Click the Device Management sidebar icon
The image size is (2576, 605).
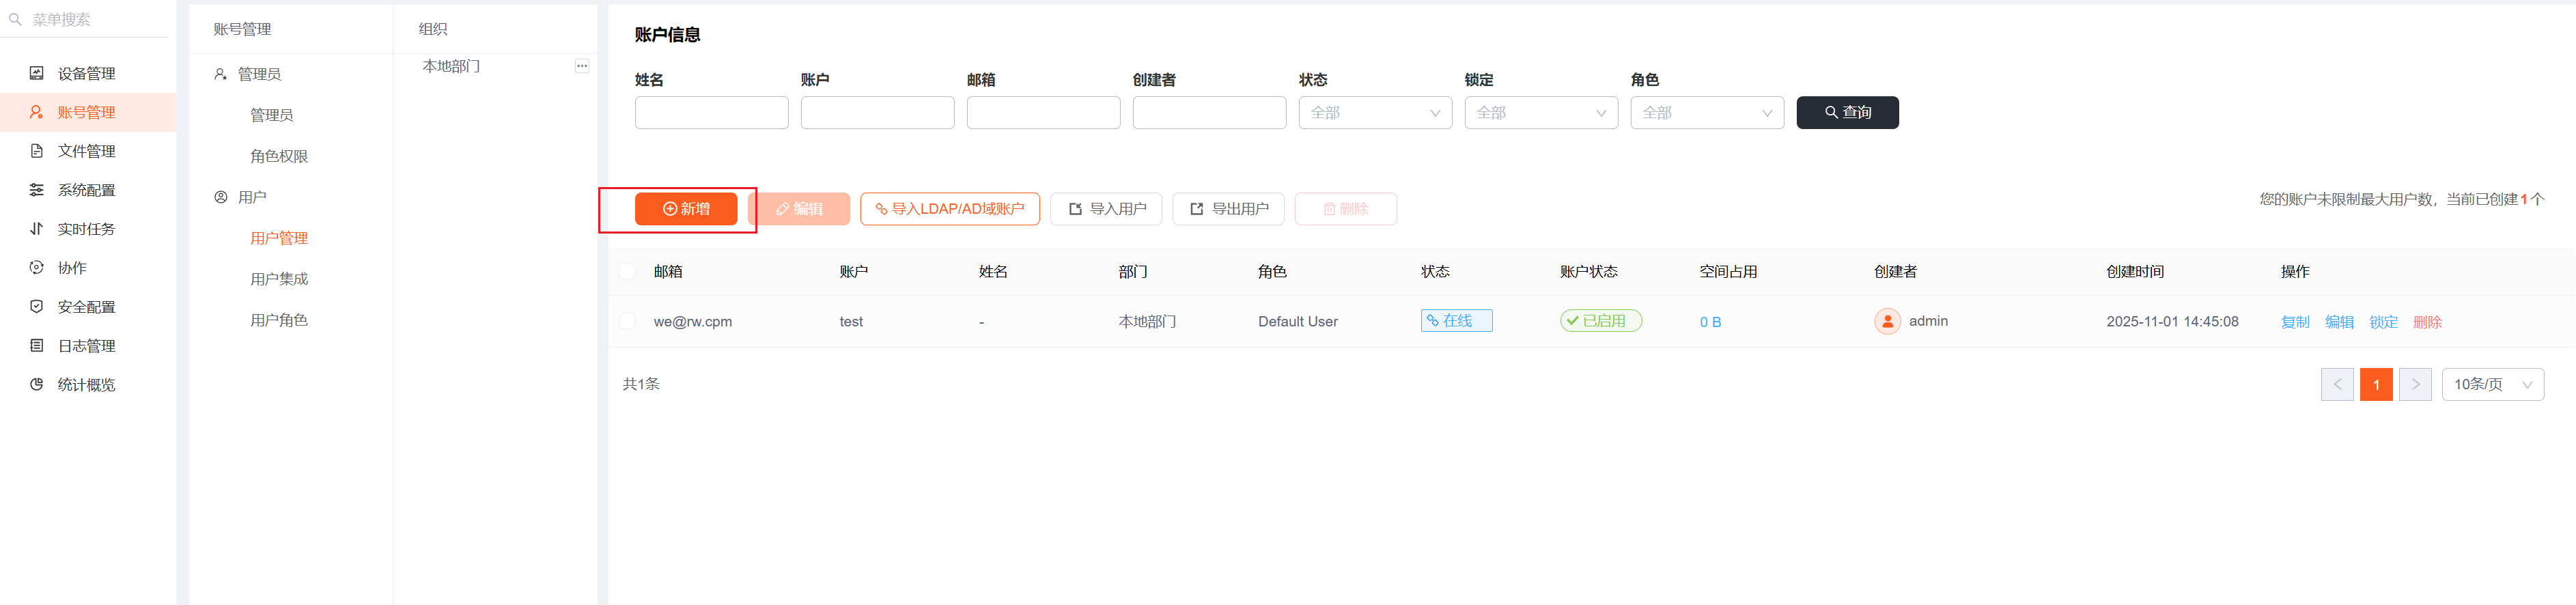click(x=37, y=73)
